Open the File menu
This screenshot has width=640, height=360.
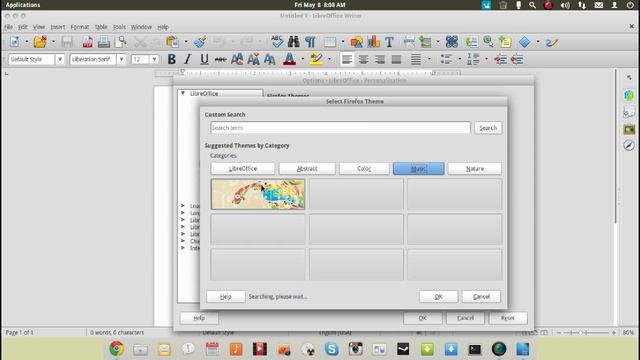(9, 27)
